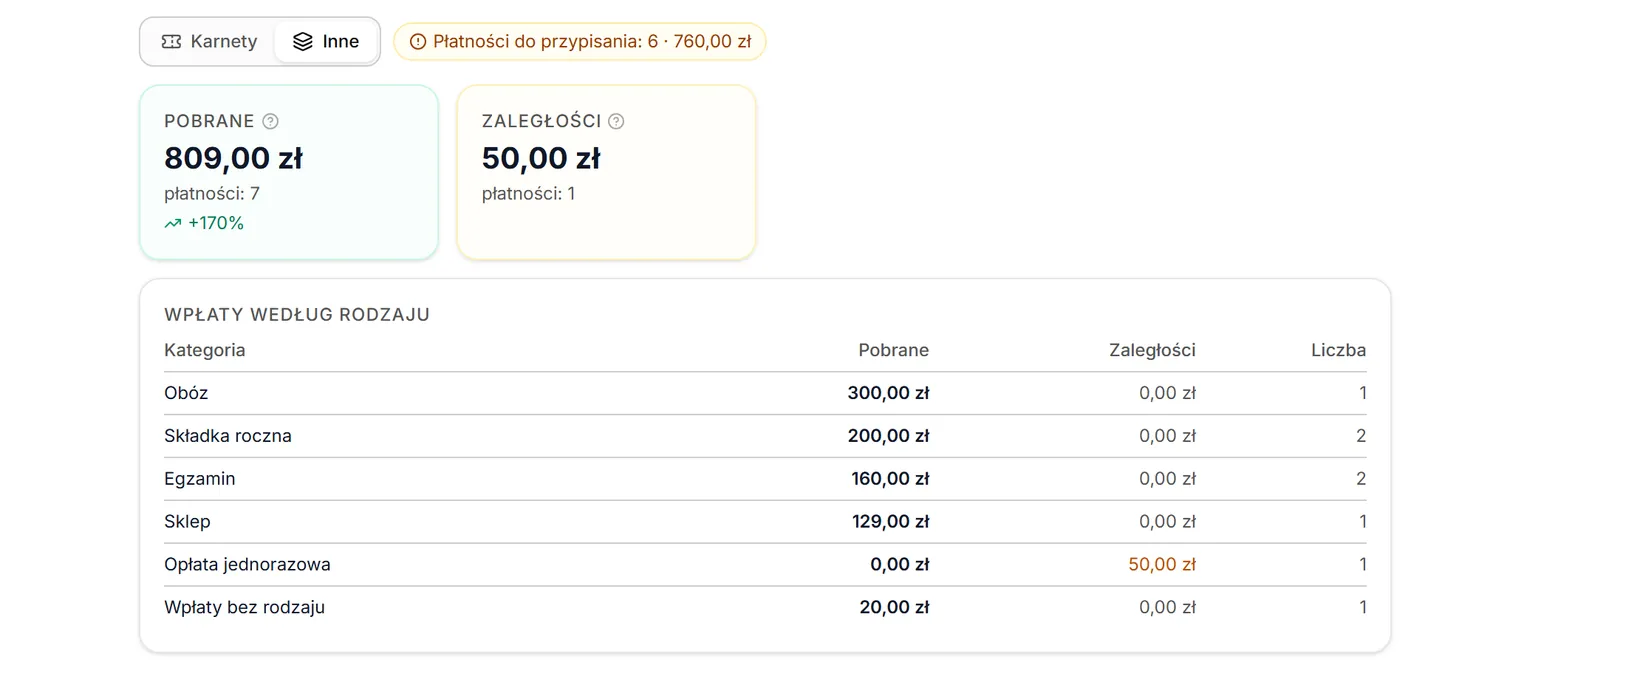Click the Wpłaty bez rodzaju row
The width and height of the screenshot is (1640, 674).
click(765, 608)
